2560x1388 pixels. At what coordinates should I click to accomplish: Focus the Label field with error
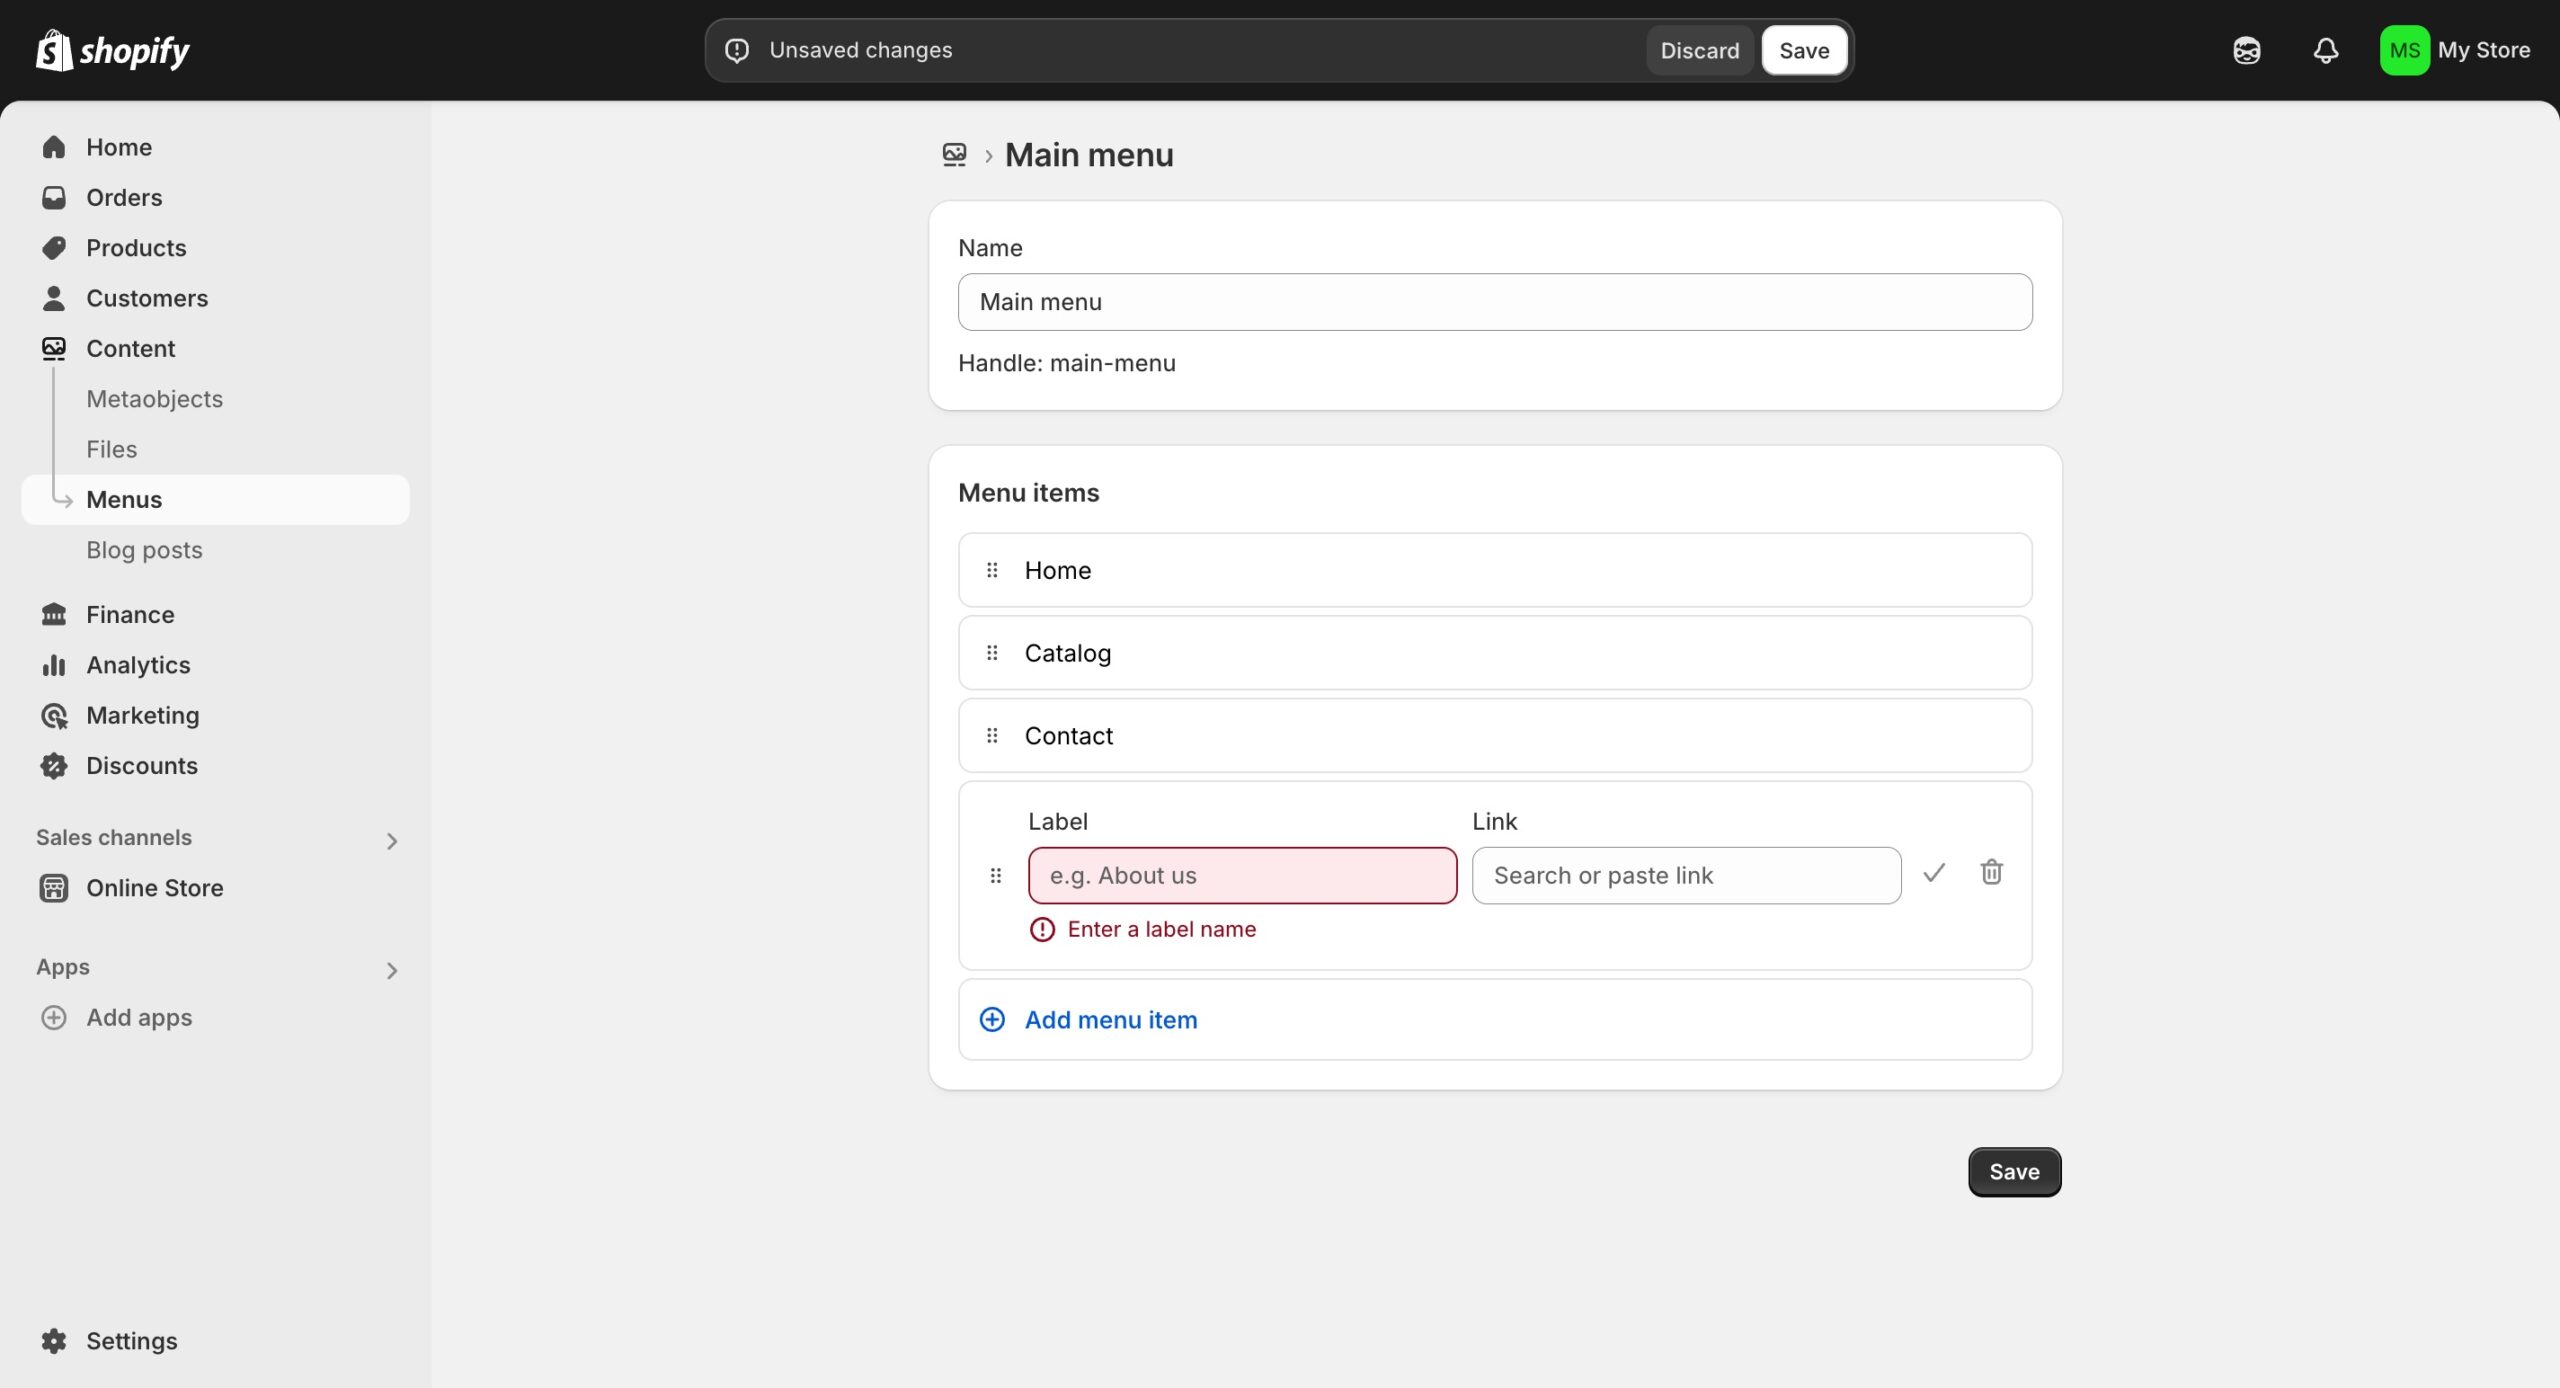pyautogui.click(x=1242, y=875)
